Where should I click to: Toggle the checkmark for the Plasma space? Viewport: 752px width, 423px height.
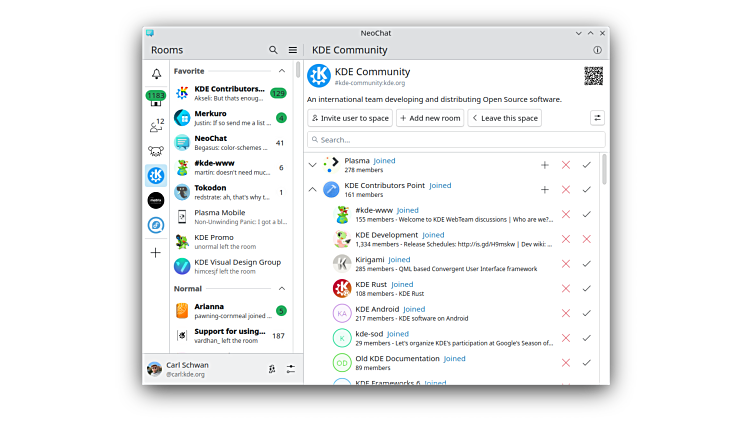[587, 165]
